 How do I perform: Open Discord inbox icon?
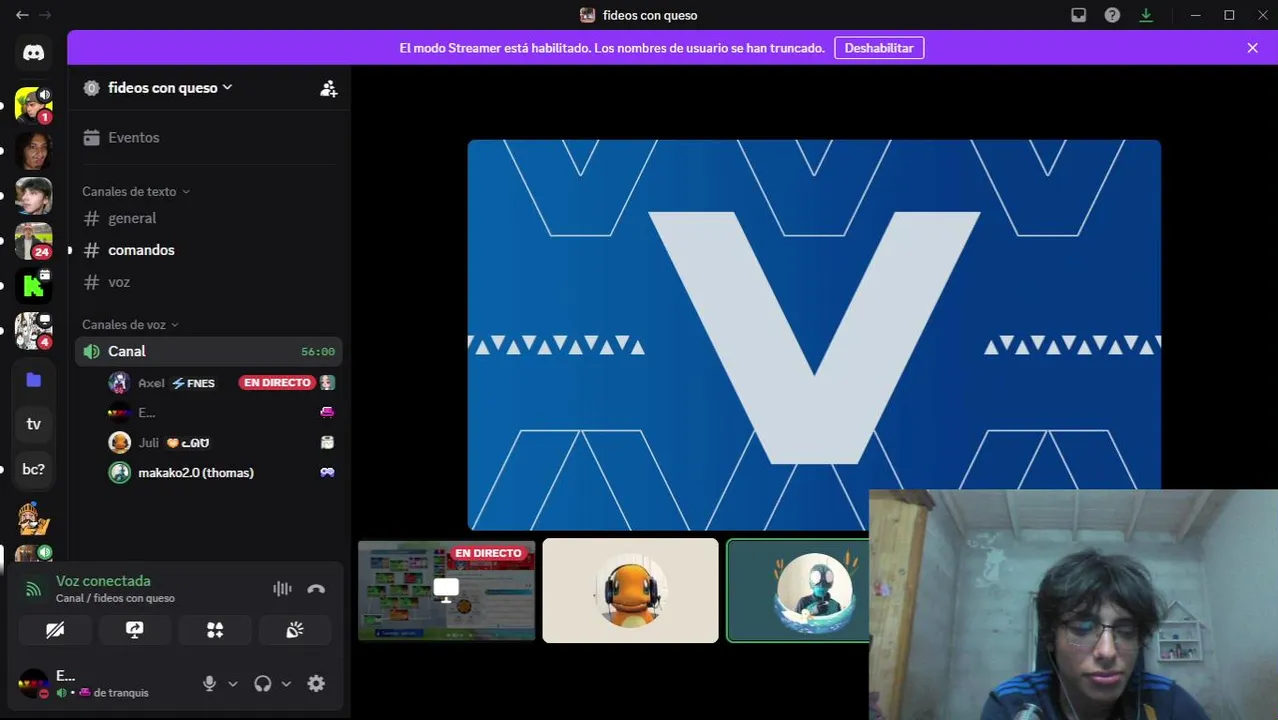click(x=1078, y=15)
